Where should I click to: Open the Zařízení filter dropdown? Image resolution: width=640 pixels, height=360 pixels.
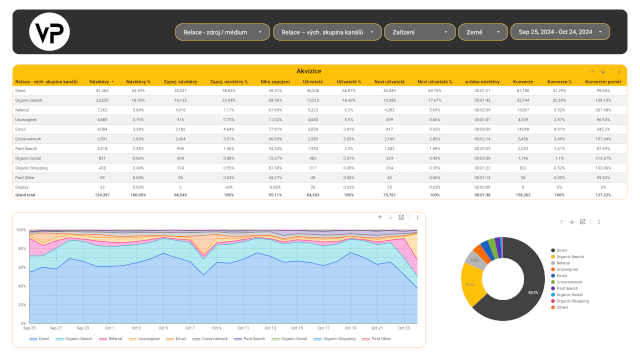[420, 32]
